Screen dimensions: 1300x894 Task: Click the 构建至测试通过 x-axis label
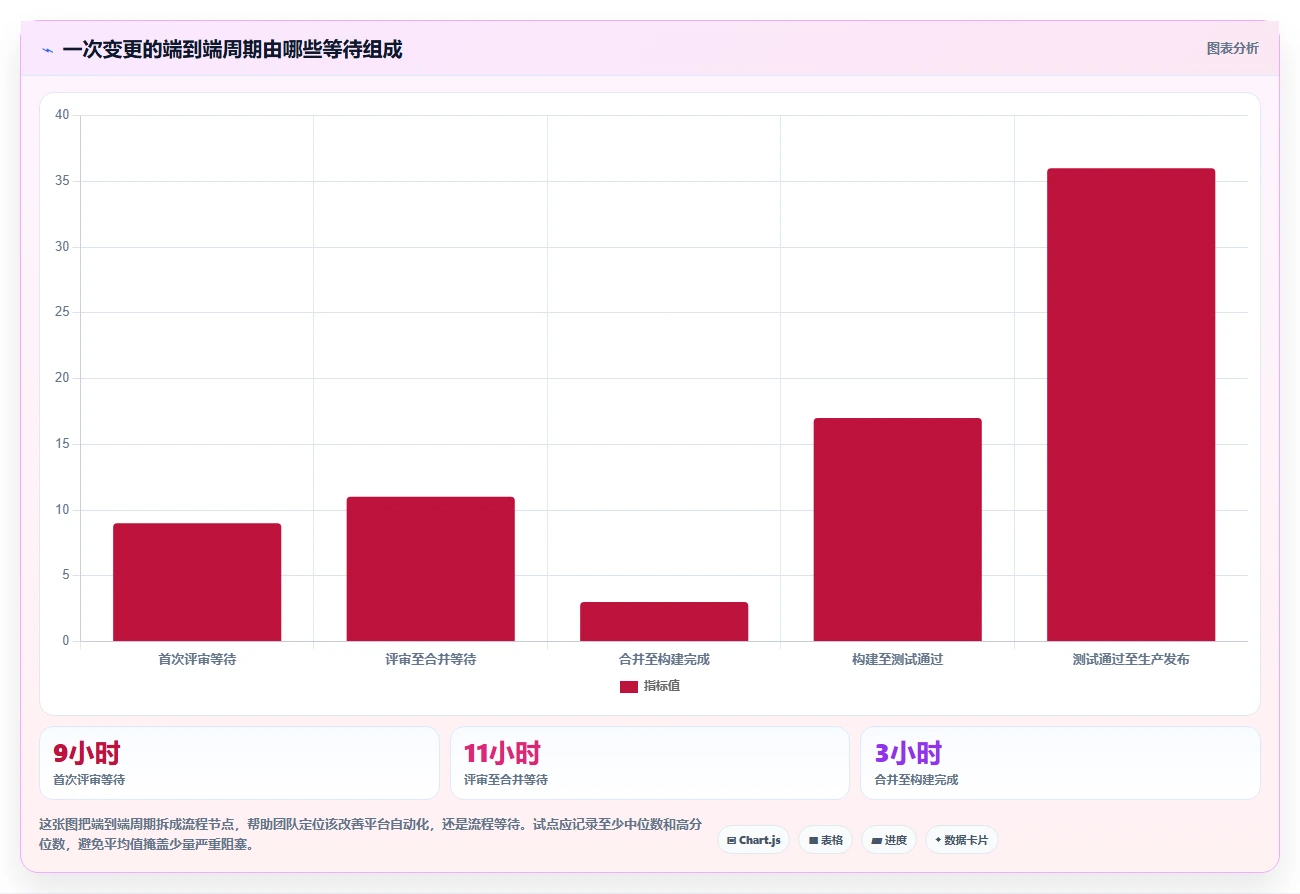[x=897, y=660]
